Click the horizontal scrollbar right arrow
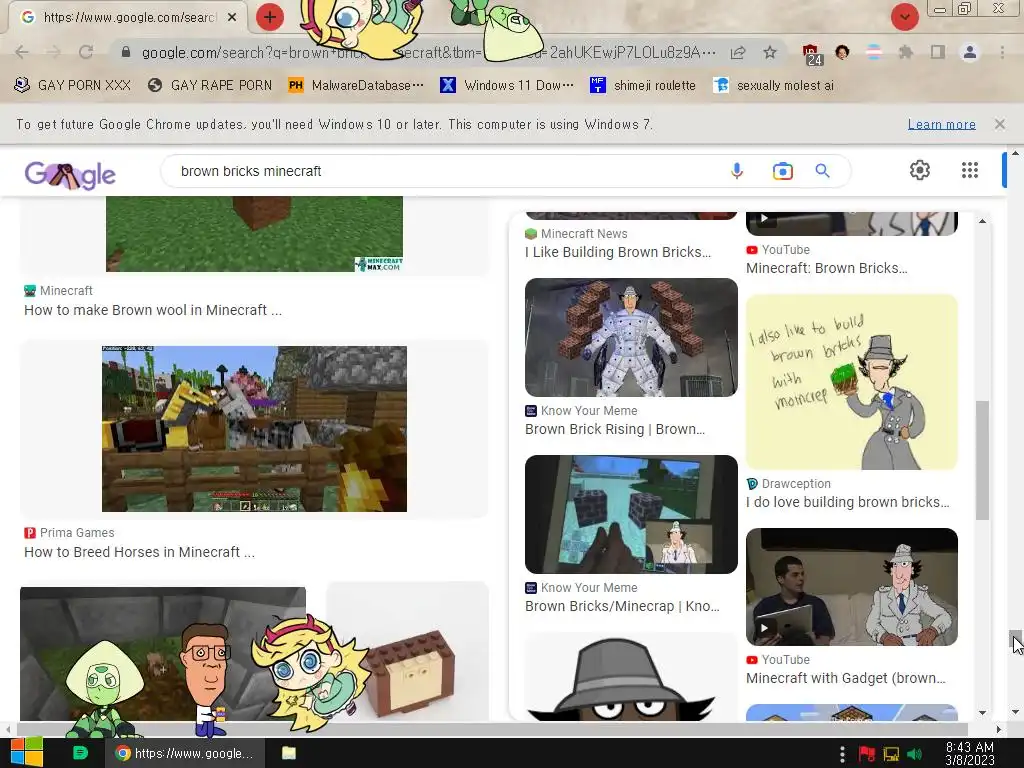This screenshot has height=768, width=1024. 999,729
